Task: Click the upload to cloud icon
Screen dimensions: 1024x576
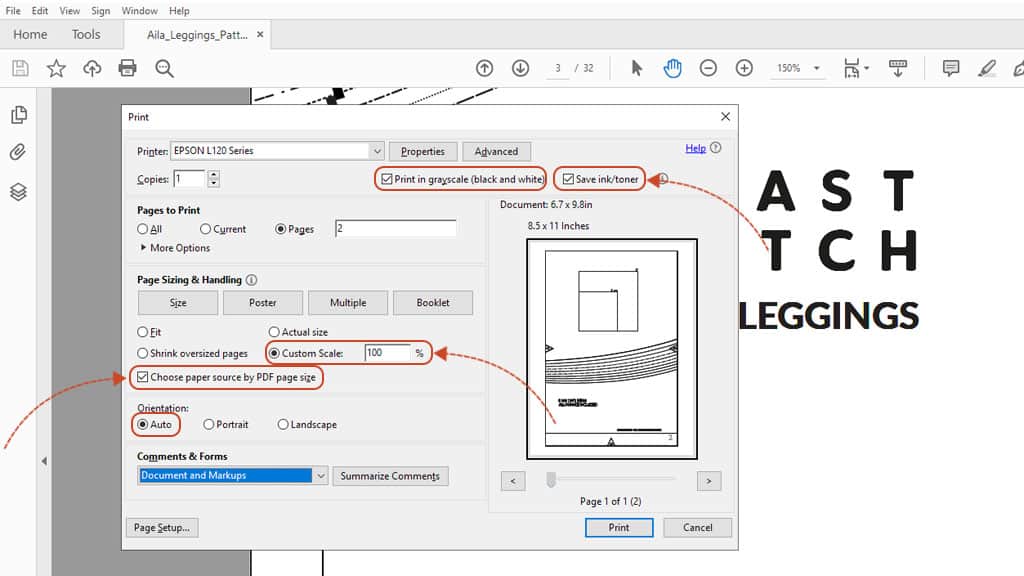Action: 92,68
